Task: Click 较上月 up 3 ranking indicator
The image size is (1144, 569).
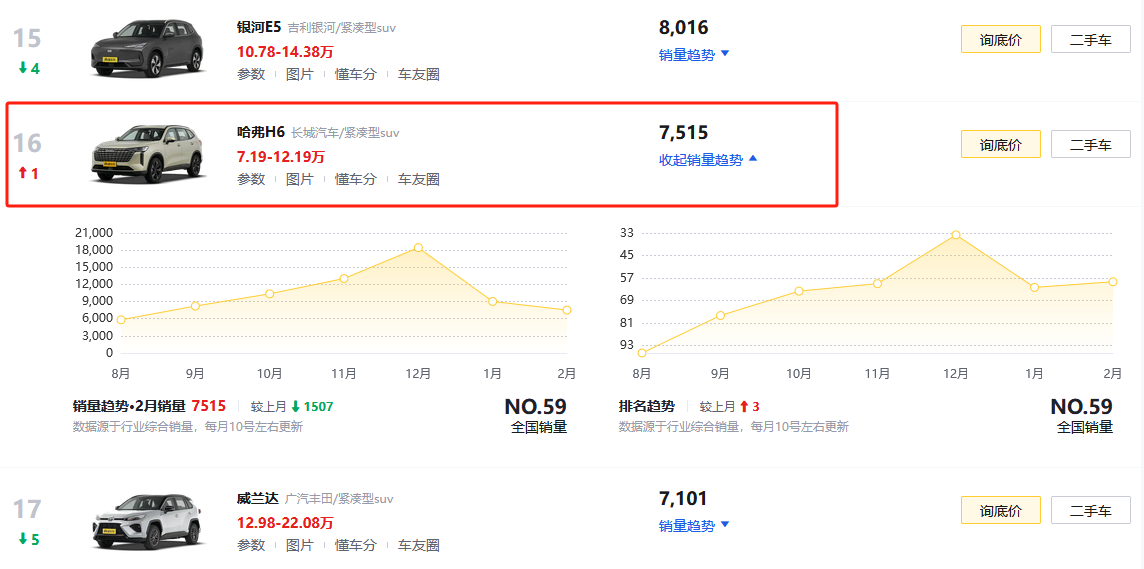Action: point(730,406)
